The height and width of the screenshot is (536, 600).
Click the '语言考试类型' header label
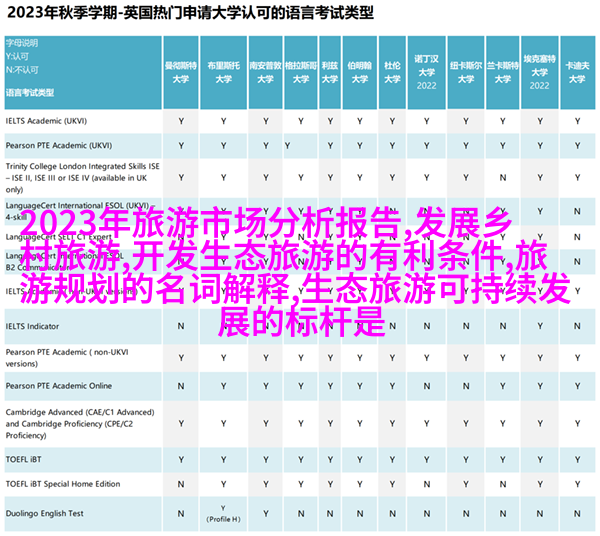coord(30,93)
